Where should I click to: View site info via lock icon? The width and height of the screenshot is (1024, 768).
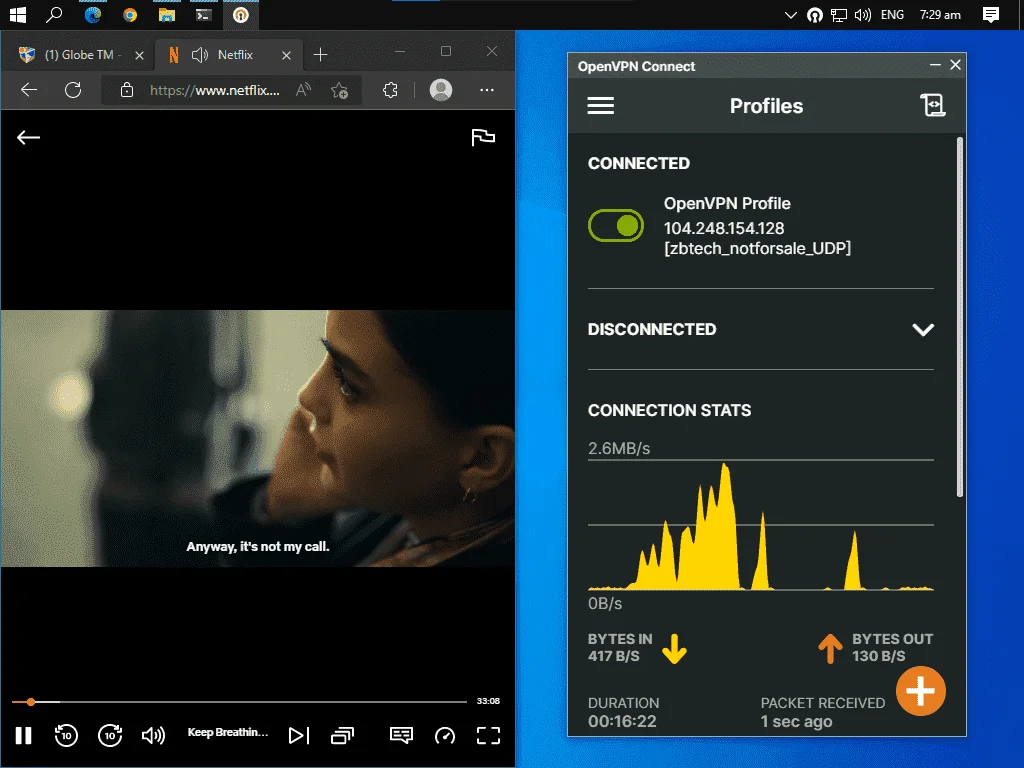pyautogui.click(x=127, y=90)
